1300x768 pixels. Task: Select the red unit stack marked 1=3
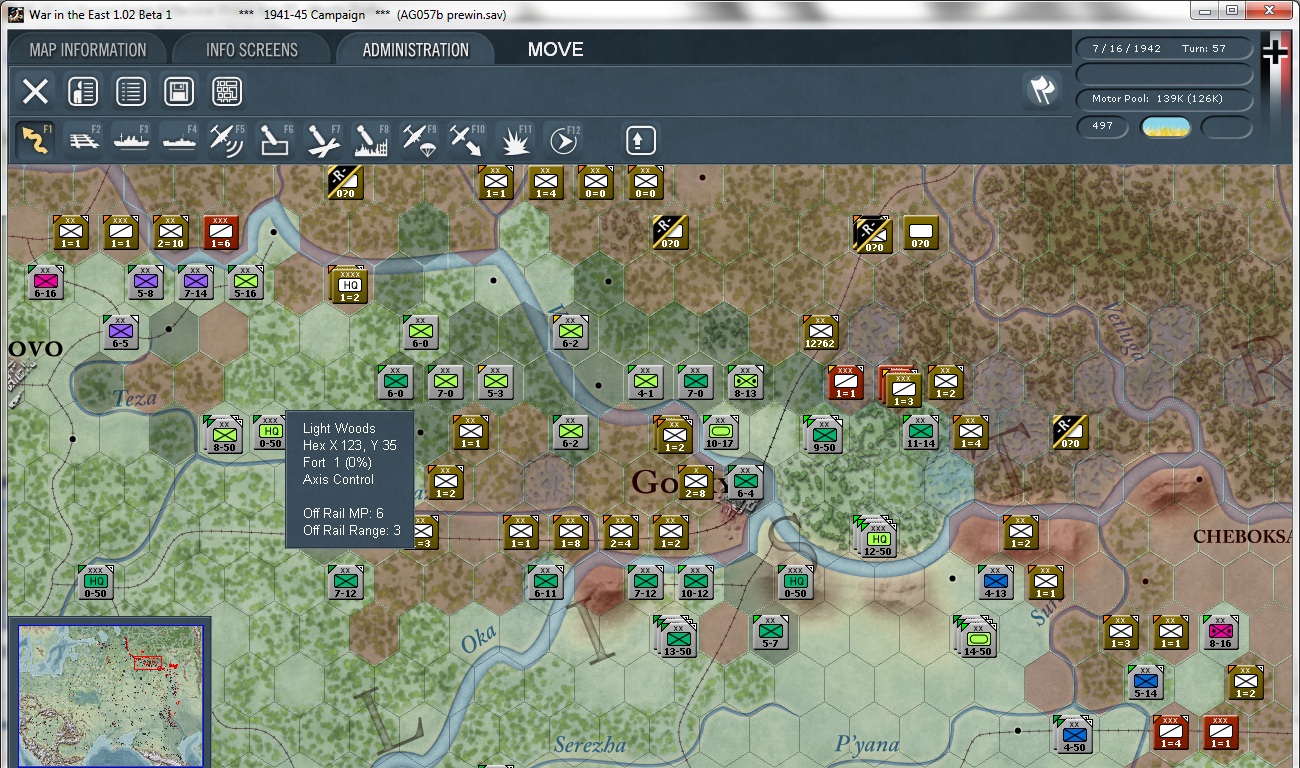[x=900, y=387]
